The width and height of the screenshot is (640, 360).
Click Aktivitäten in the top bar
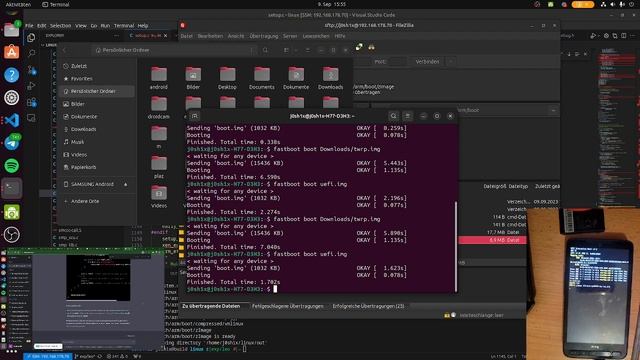tap(19, 4)
